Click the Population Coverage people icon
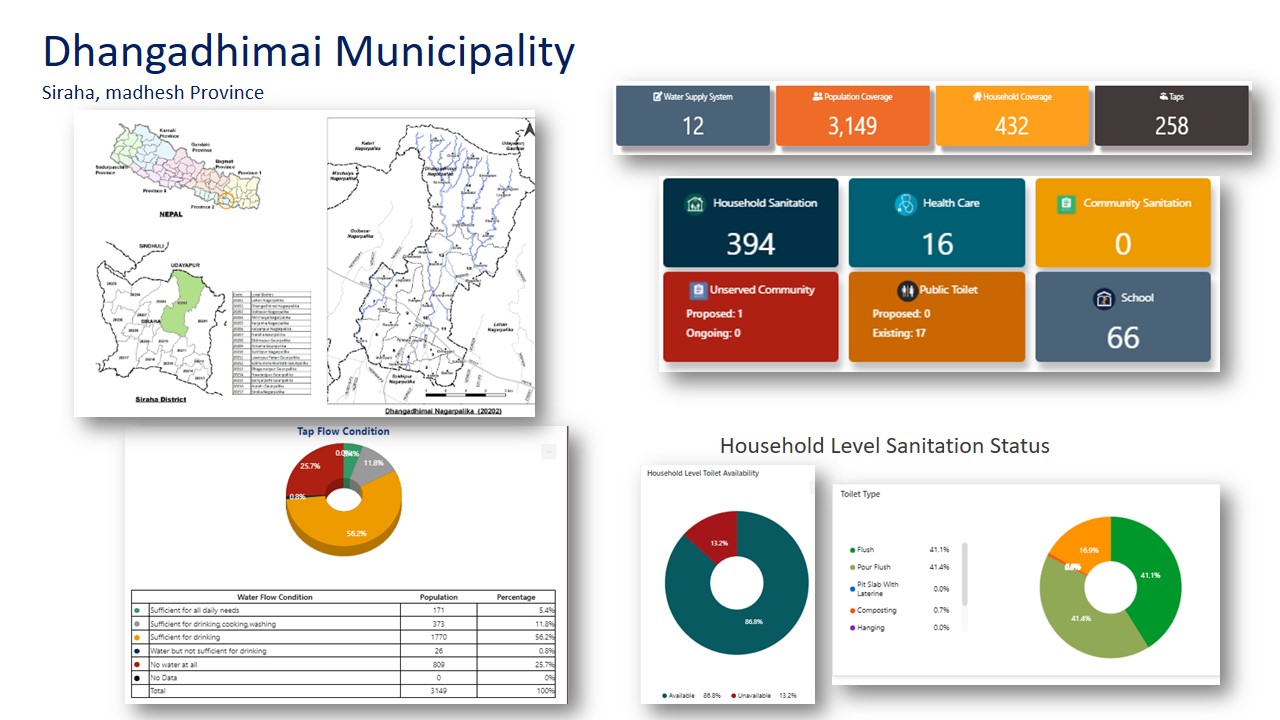Viewport: 1280px width, 720px height. pos(817,97)
